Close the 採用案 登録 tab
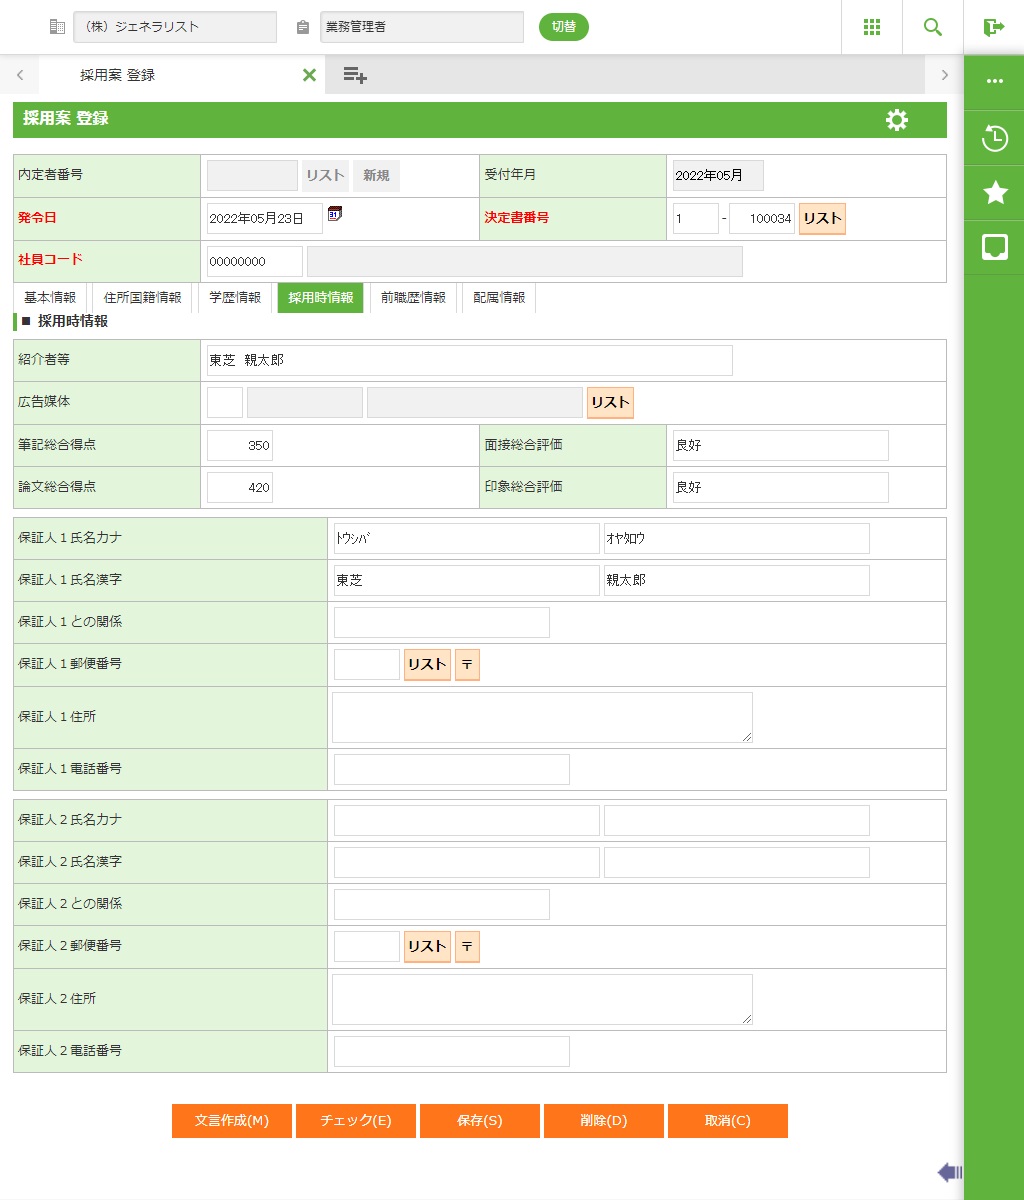The image size is (1024, 1200). pyautogui.click(x=309, y=75)
